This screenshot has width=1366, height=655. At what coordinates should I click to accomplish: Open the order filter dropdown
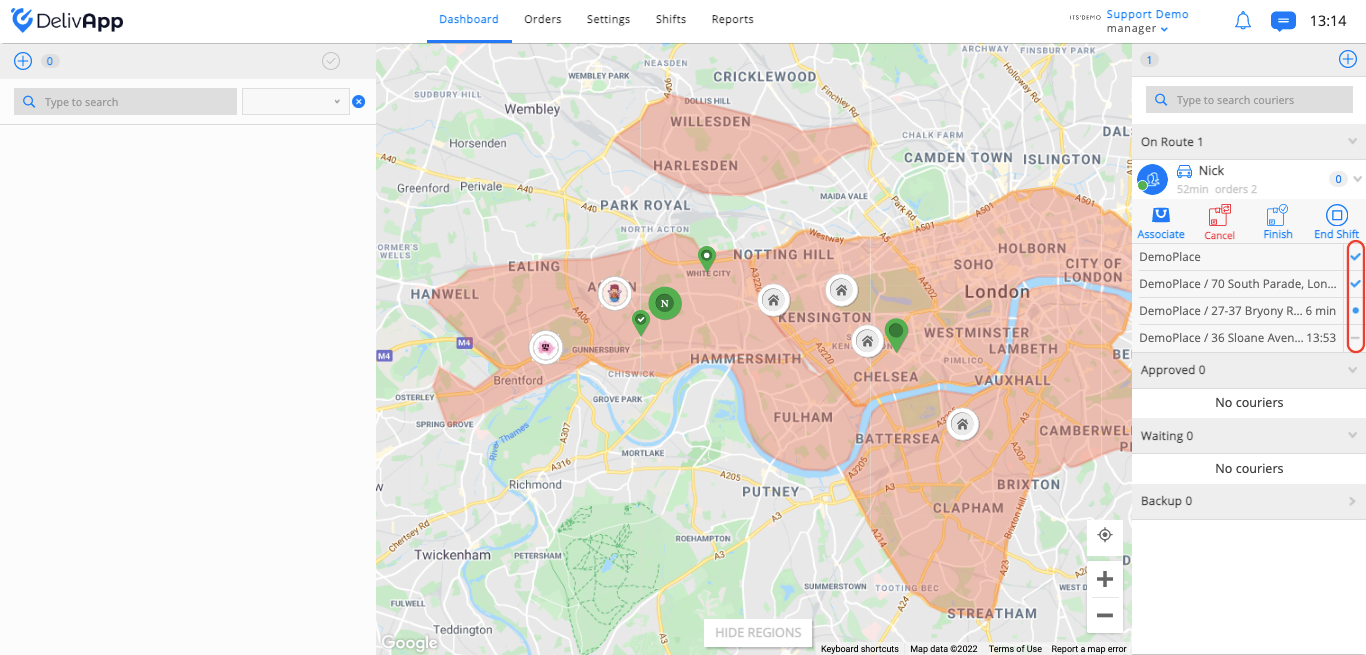click(295, 101)
